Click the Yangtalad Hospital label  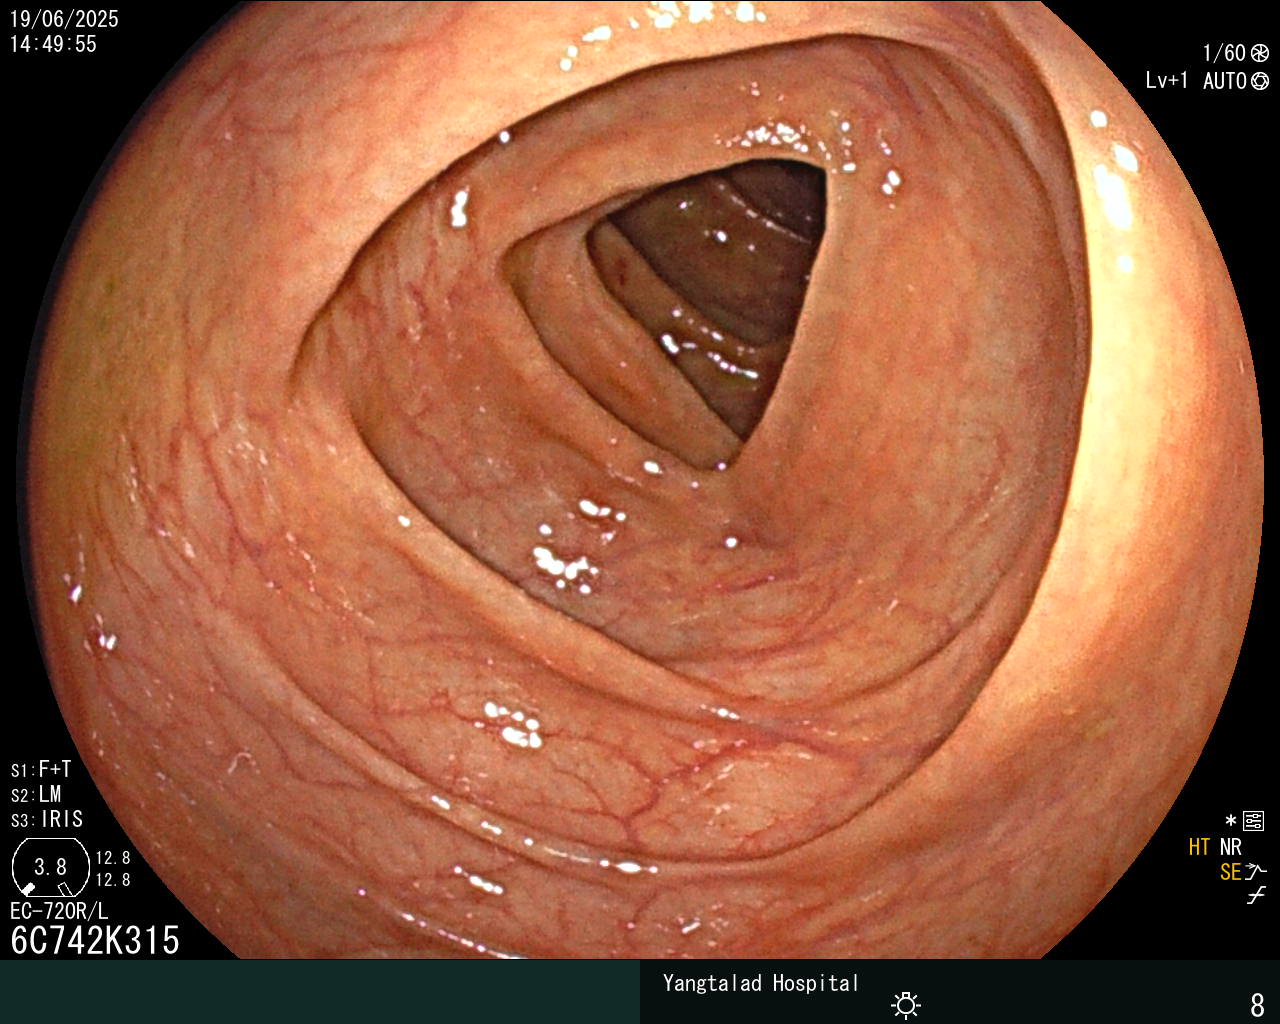pos(761,983)
